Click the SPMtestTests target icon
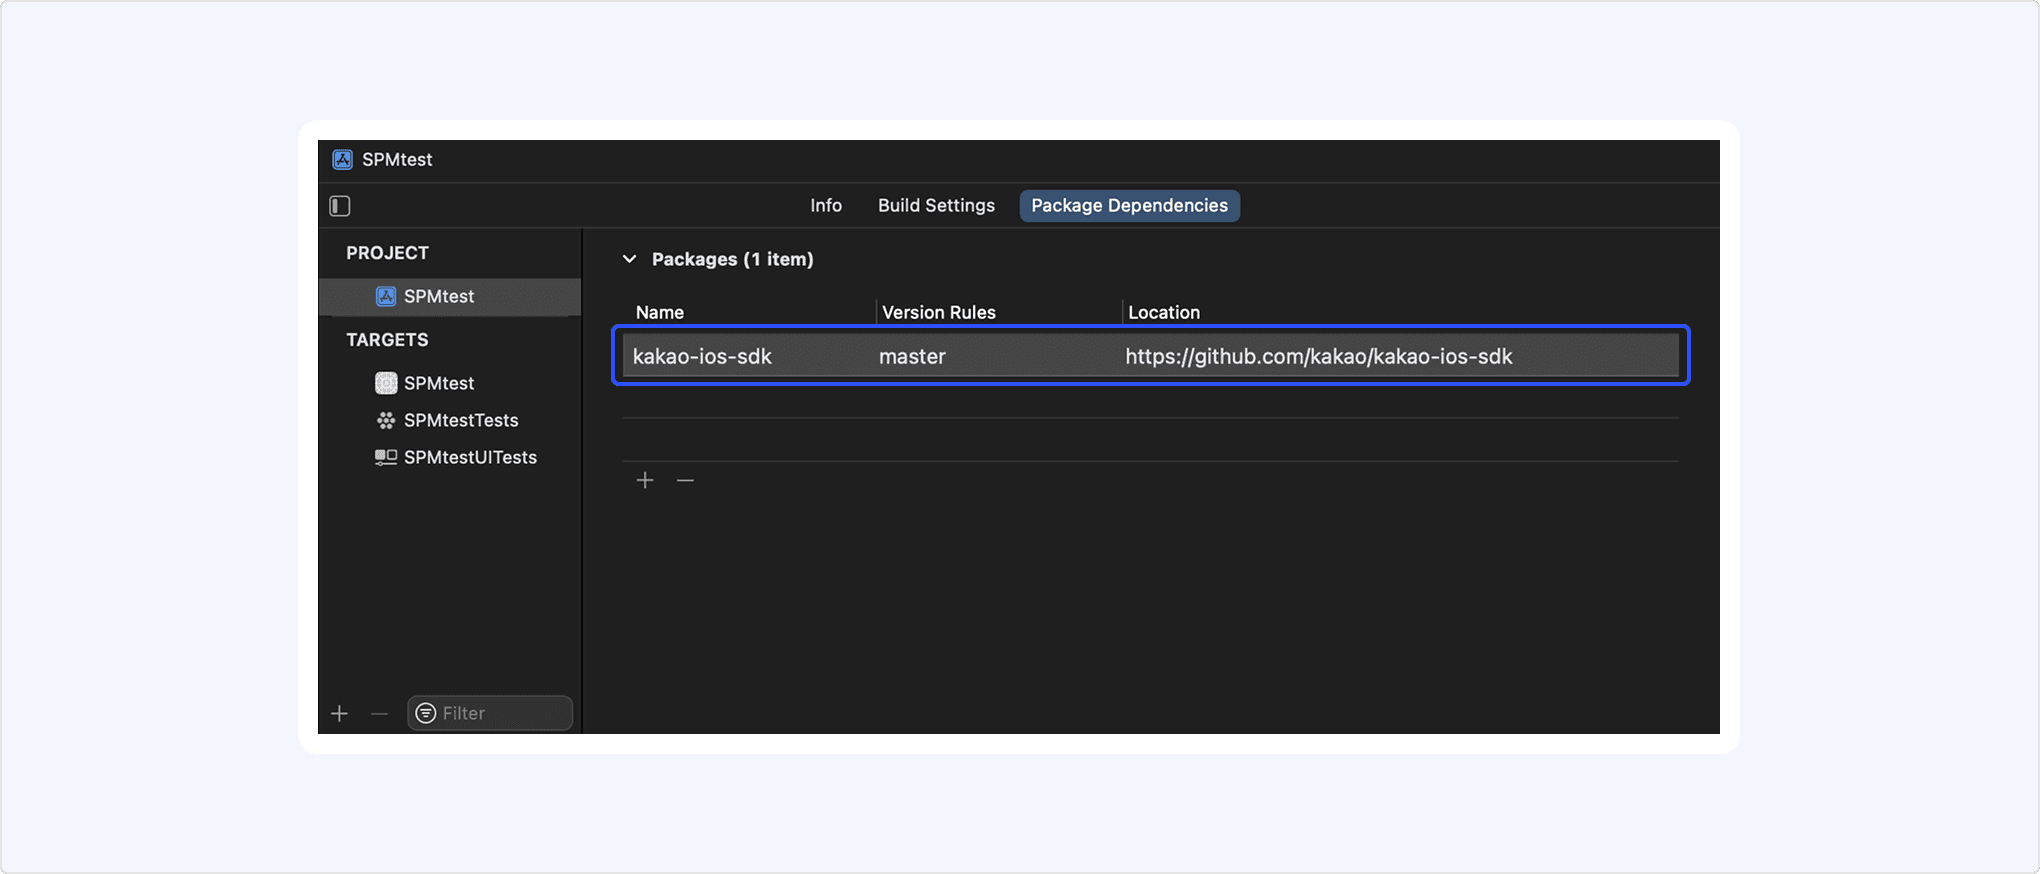The image size is (2040, 874). pyautogui.click(x=386, y=421)
